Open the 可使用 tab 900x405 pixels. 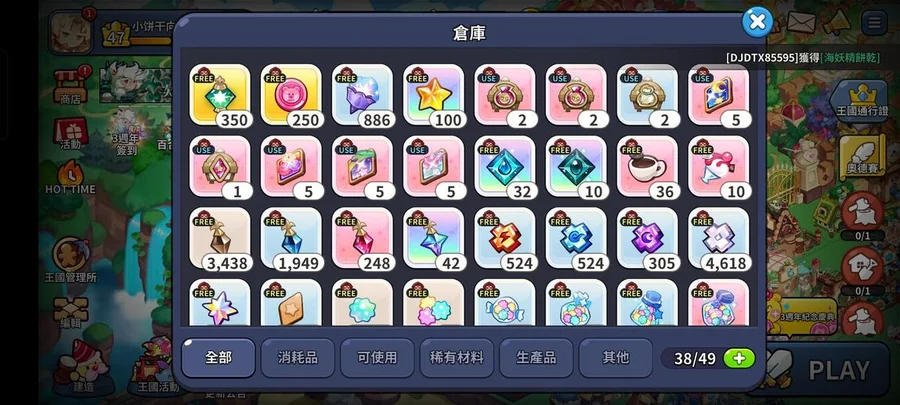point(377,358)
